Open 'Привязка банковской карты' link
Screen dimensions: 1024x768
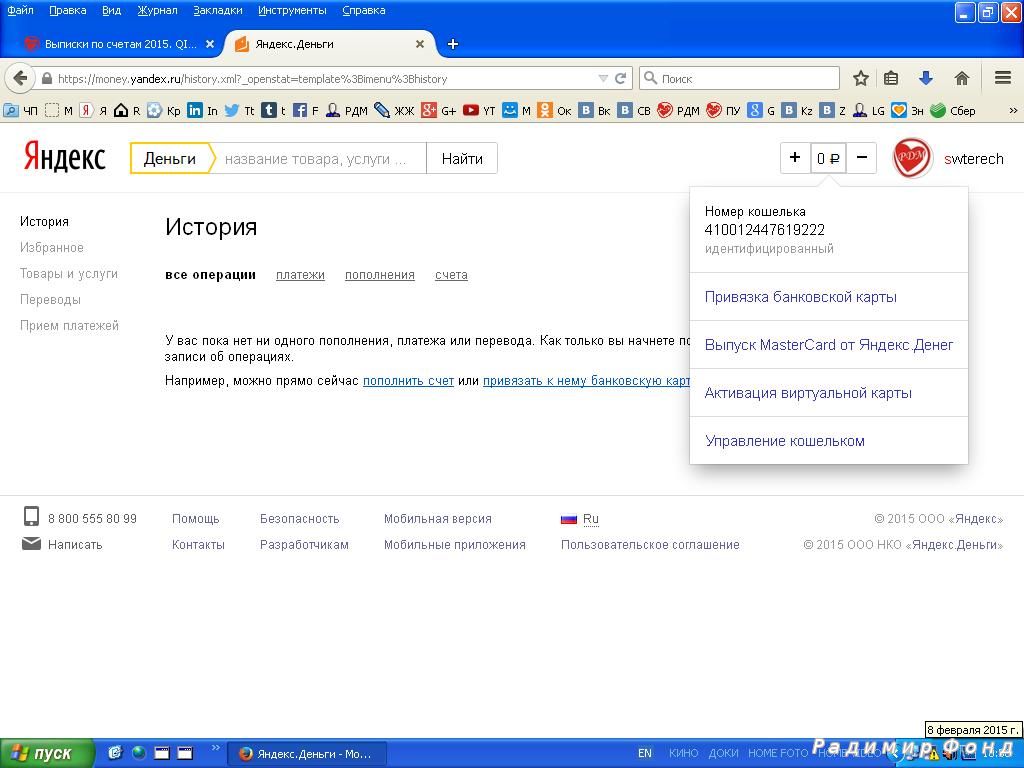[x=801, y=297]
